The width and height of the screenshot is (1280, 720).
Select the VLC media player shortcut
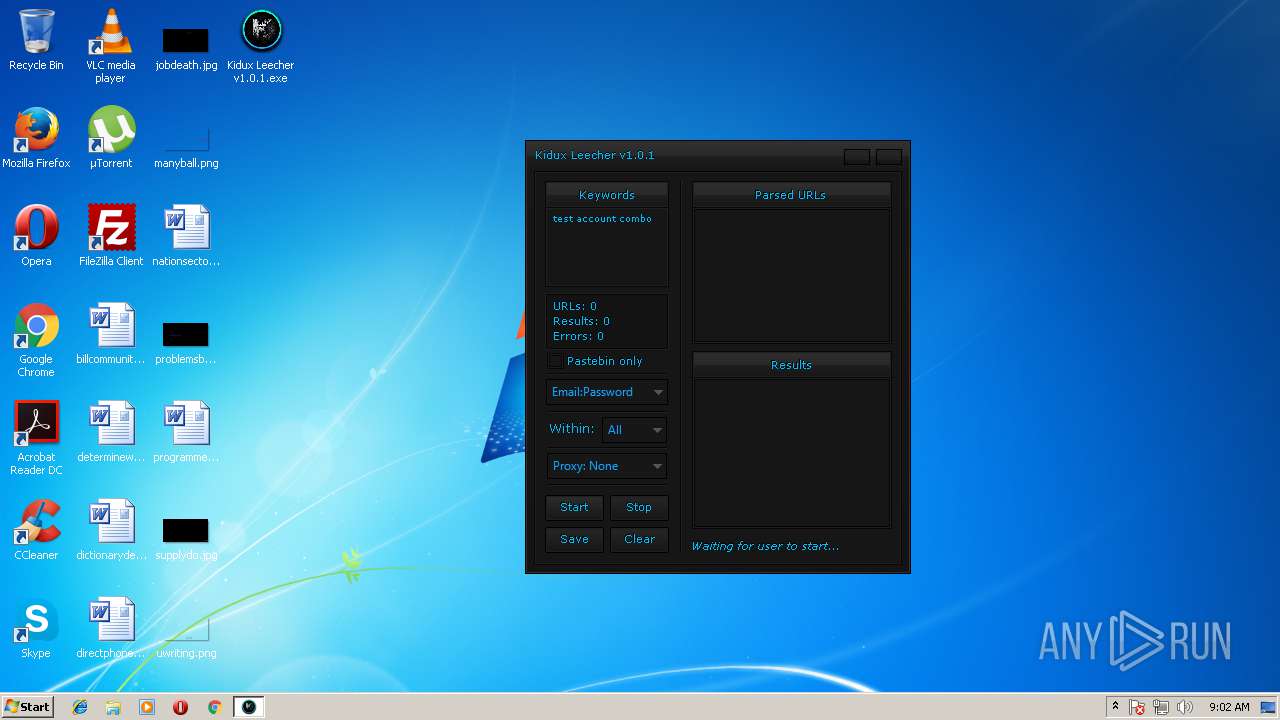pos(110,46)
